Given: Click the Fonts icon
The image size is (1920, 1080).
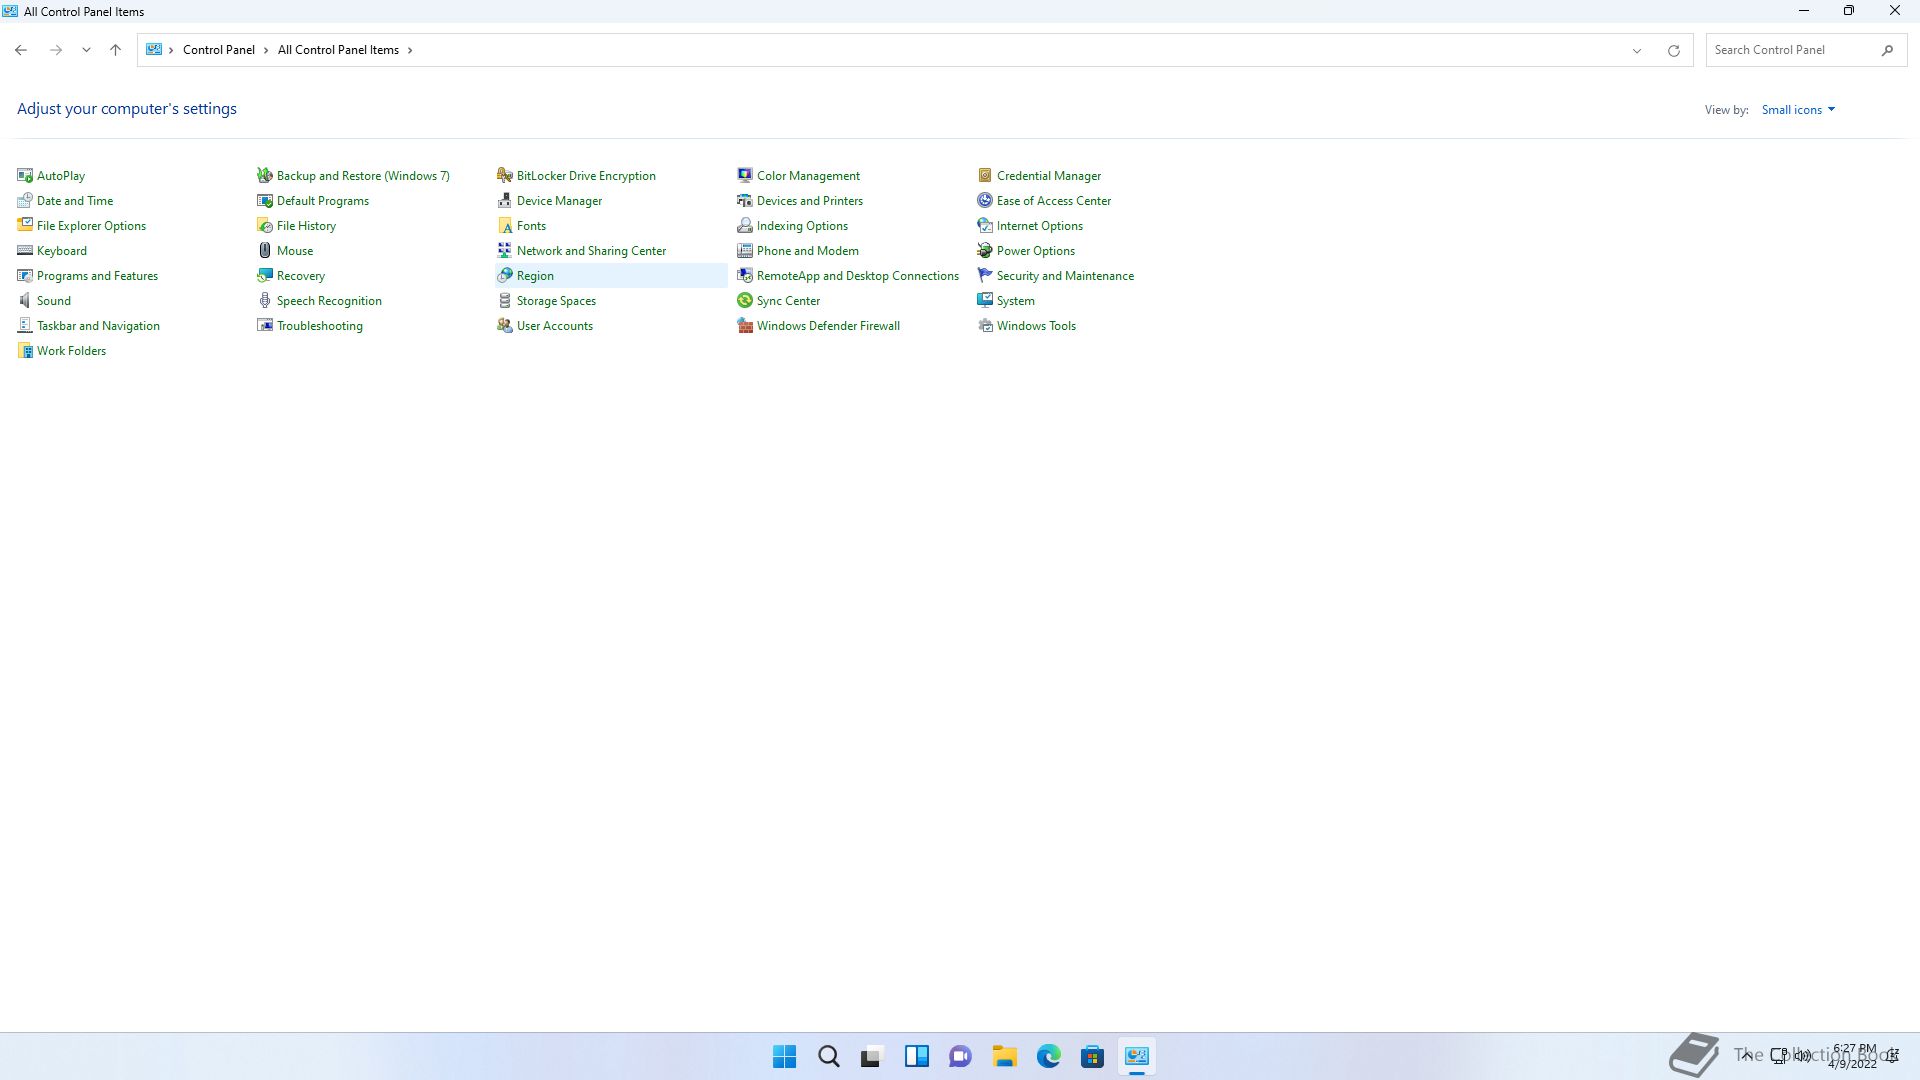Looking at the screenshot, I should click(x=505, y=226).
